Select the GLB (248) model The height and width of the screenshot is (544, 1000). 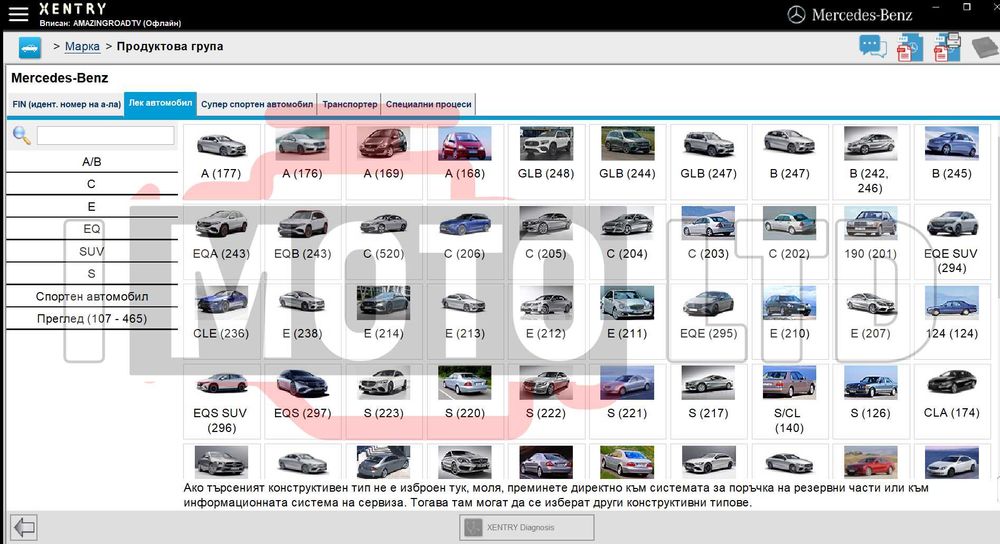(x=546, y=162)
